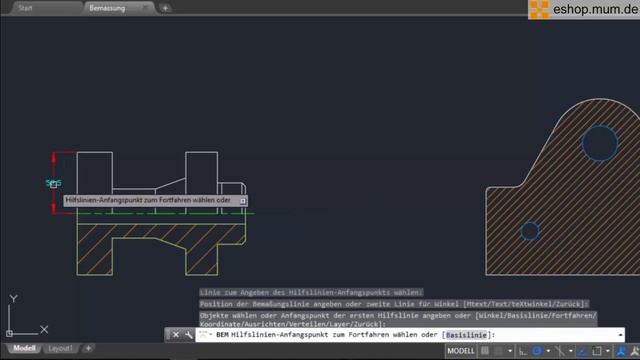The width and height of the screenshot is (640, 360).
Task: Toggle the drawing grid display
Action: click(x=484, y=351)
